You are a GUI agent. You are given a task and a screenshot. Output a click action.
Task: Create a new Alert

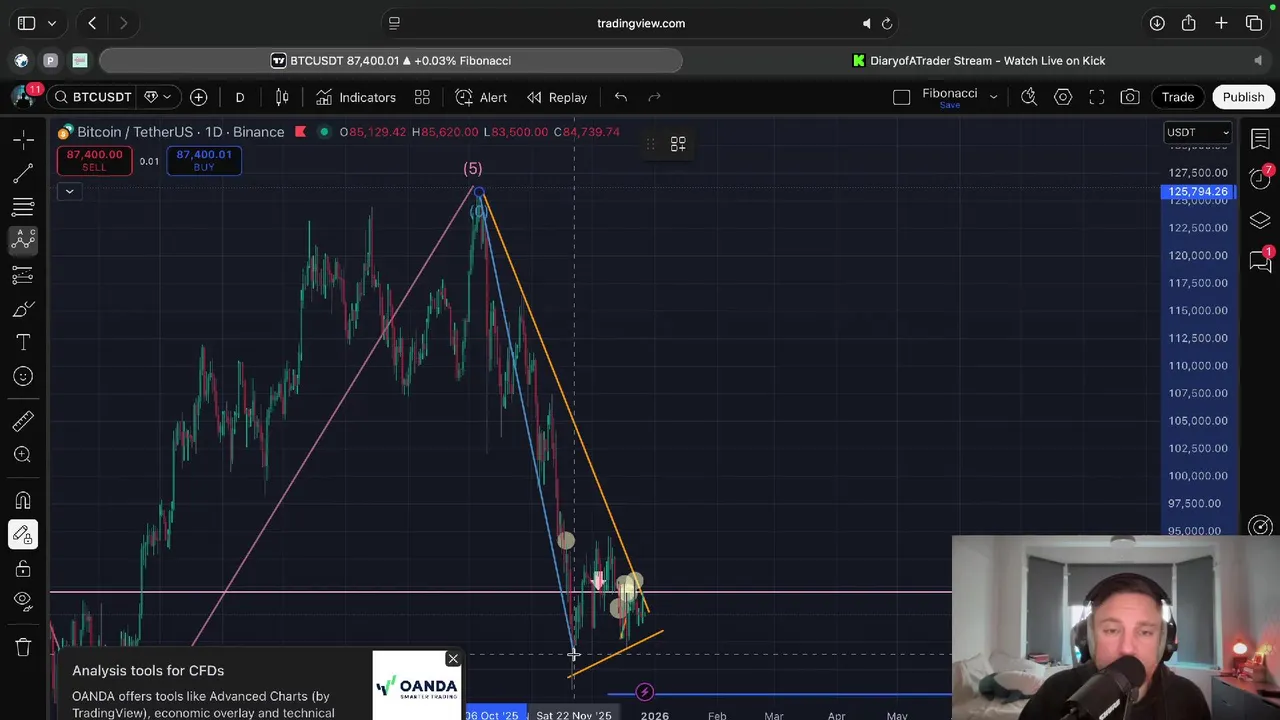pyautogui.click(x=481, y=97)
